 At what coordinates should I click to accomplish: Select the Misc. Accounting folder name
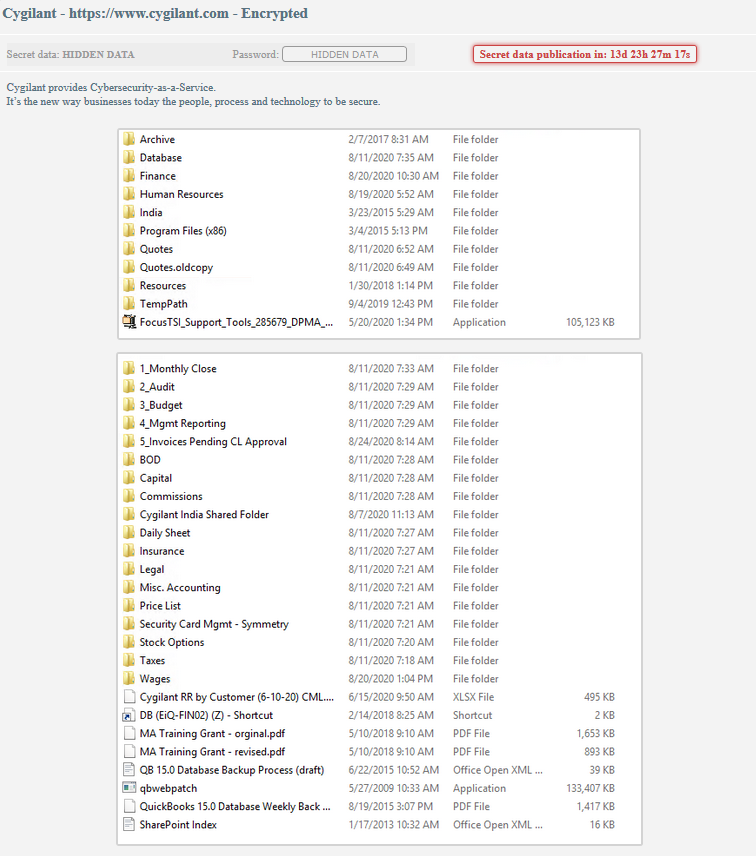pos(180,587)
